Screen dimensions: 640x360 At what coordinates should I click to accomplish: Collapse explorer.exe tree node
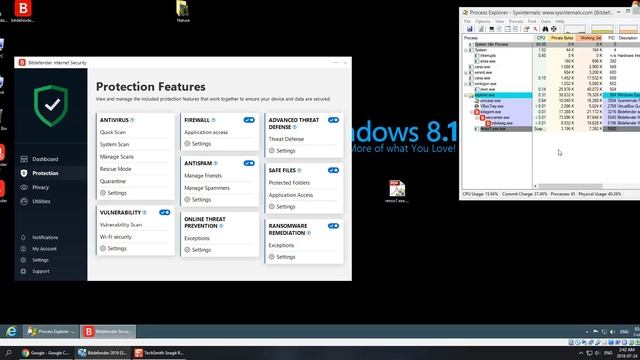(x=466, y=95)
